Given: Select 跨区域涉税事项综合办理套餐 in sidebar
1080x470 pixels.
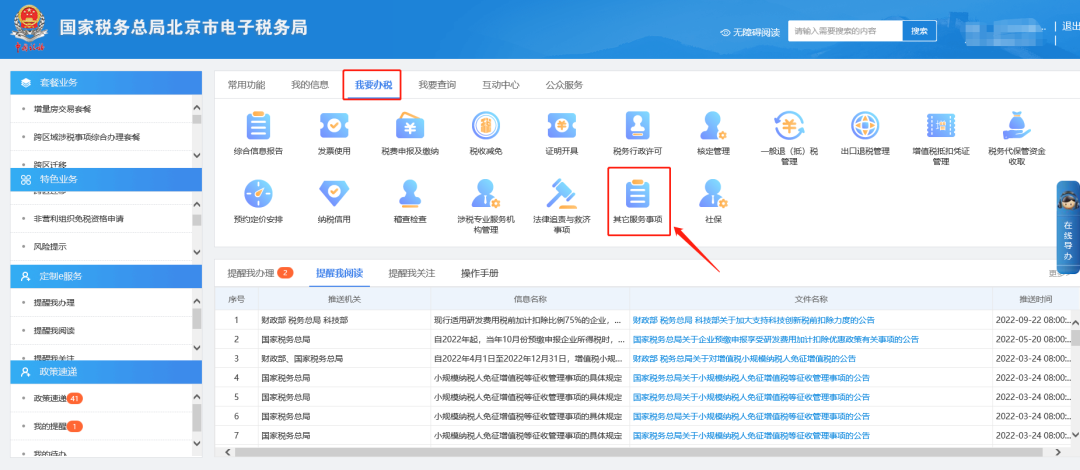Looking at the screenshot, I should coord(86,137).
